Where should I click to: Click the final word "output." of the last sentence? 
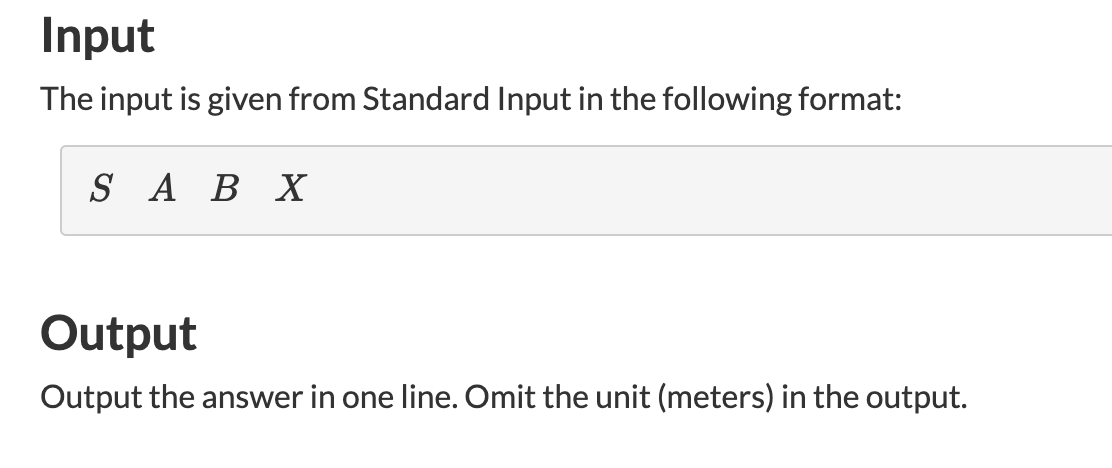[917, 397]
